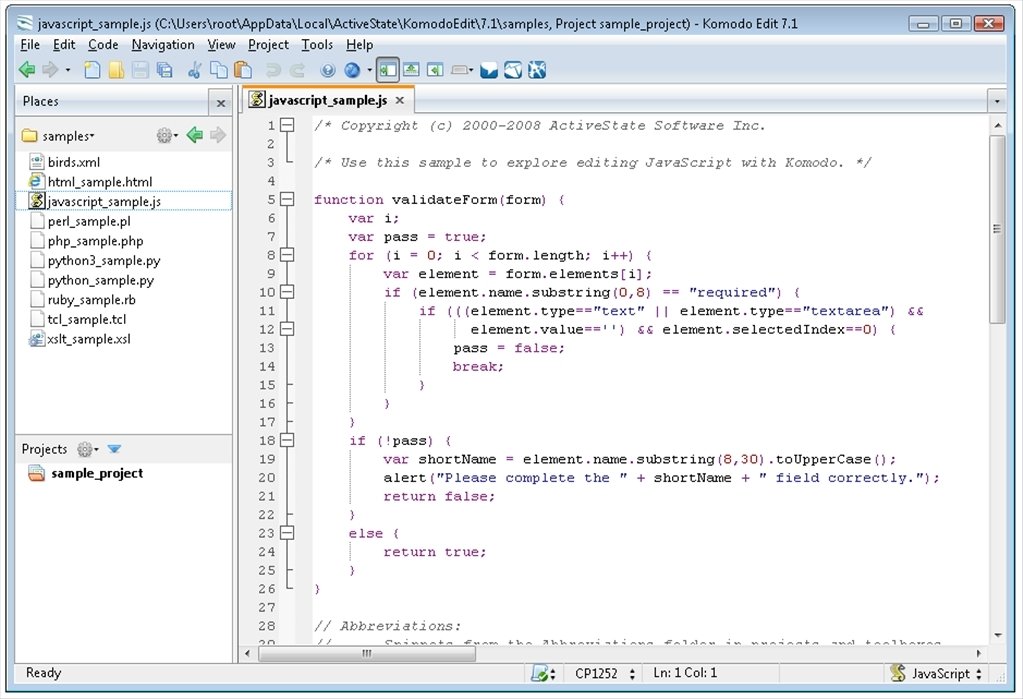
Task: Click the dark blue envelope-like toolbar icon
Action: [x=489, y=70]
